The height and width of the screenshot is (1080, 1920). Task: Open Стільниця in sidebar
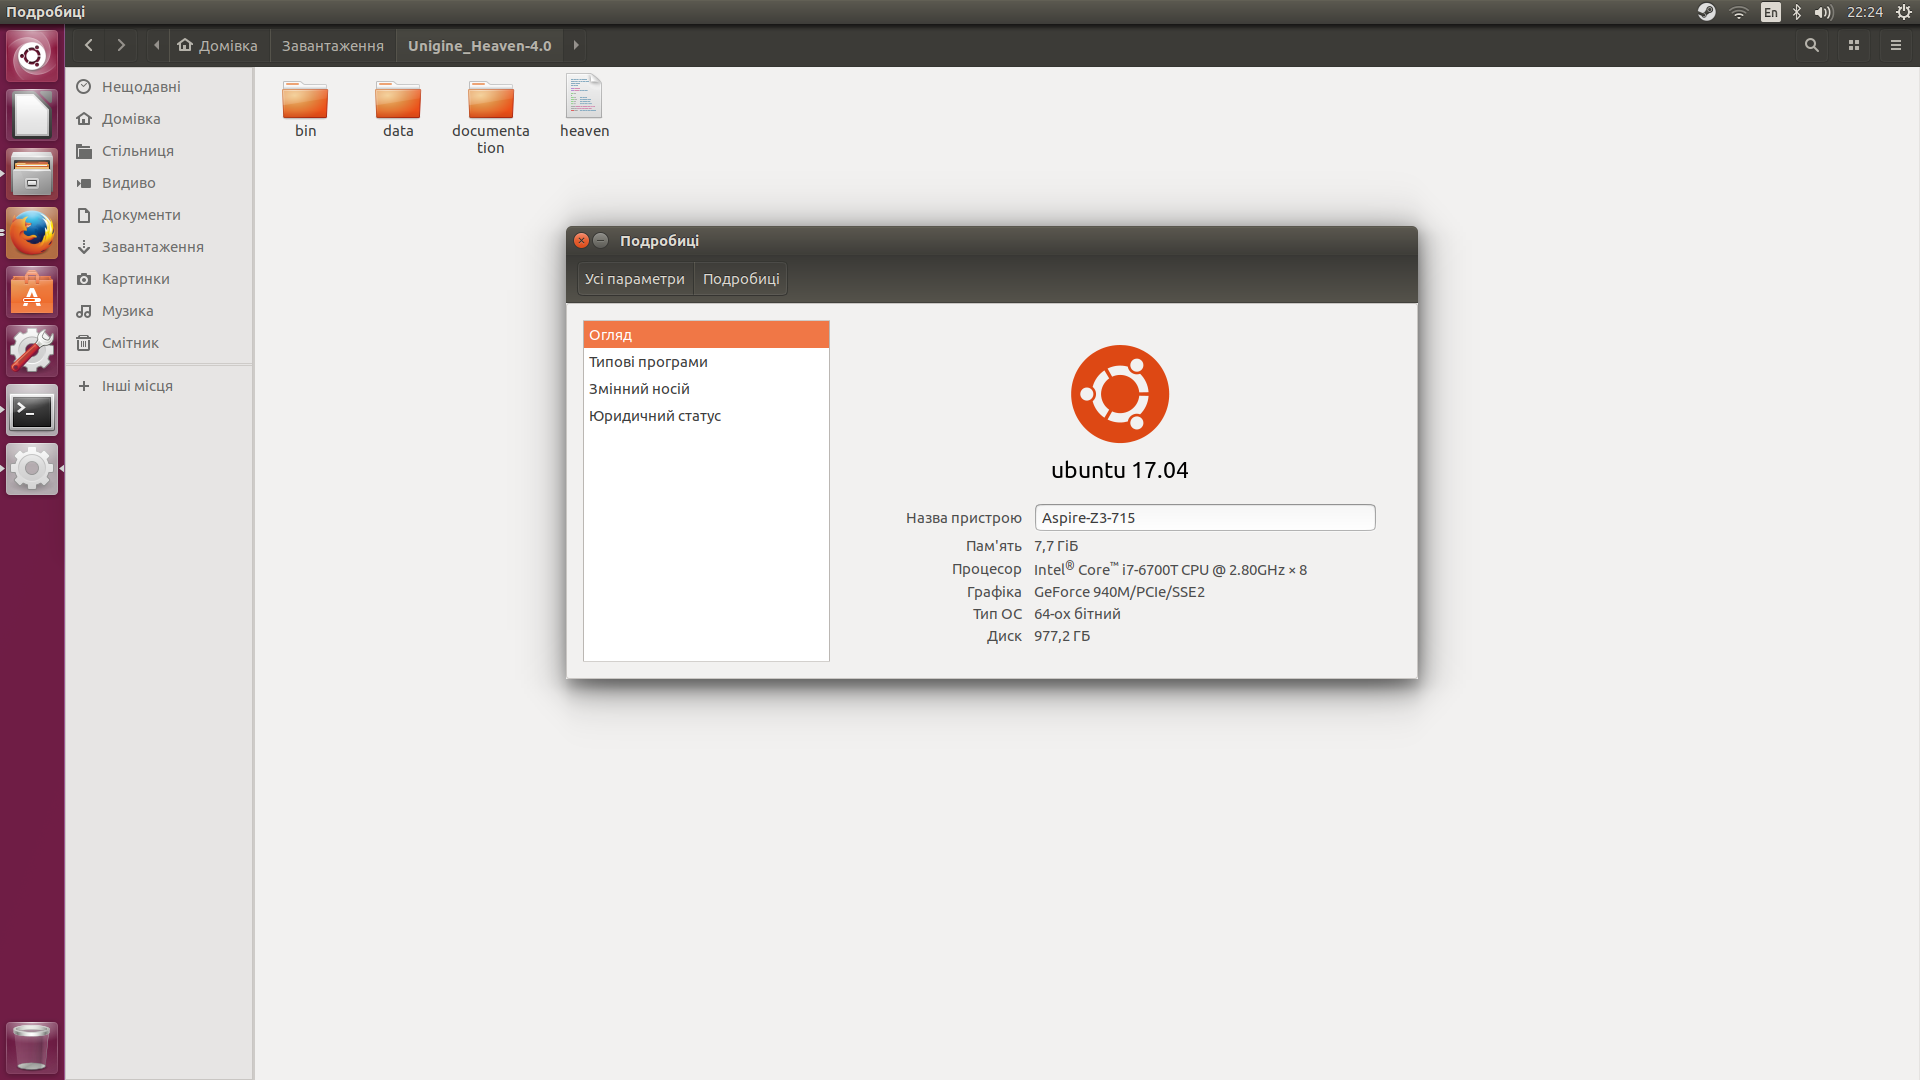[x=159, y=151]
